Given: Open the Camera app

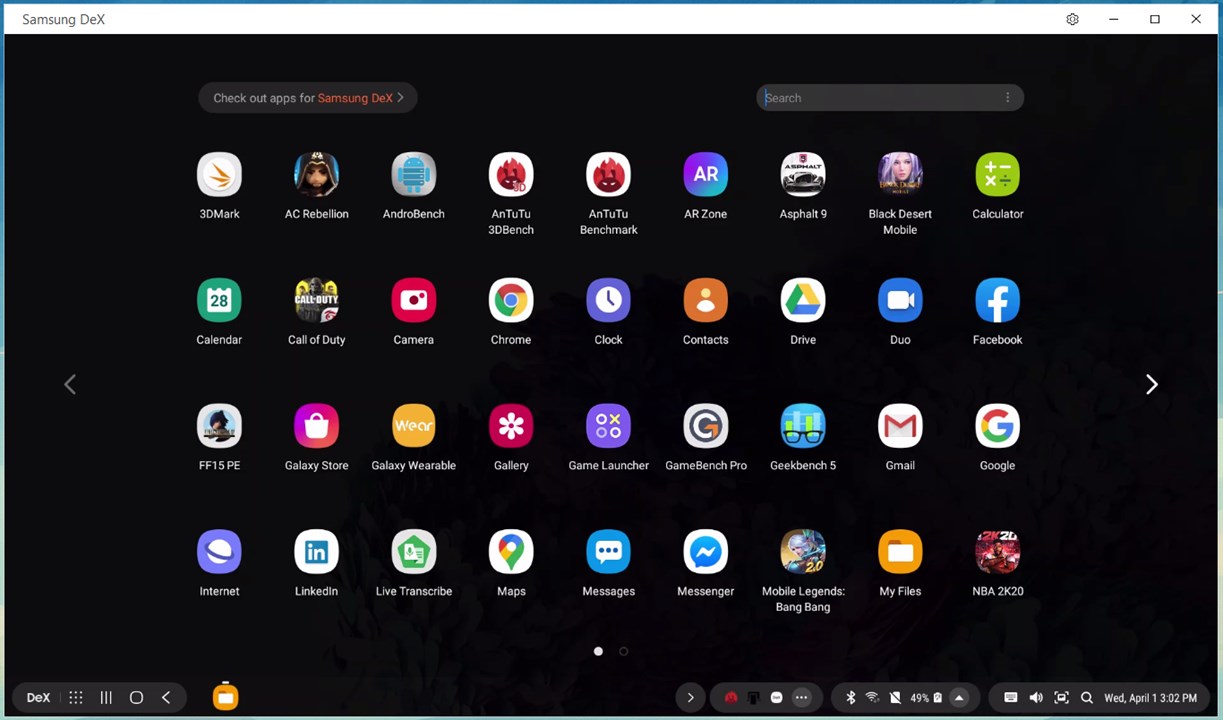Looking at the screenshot, I should point(414,300).
